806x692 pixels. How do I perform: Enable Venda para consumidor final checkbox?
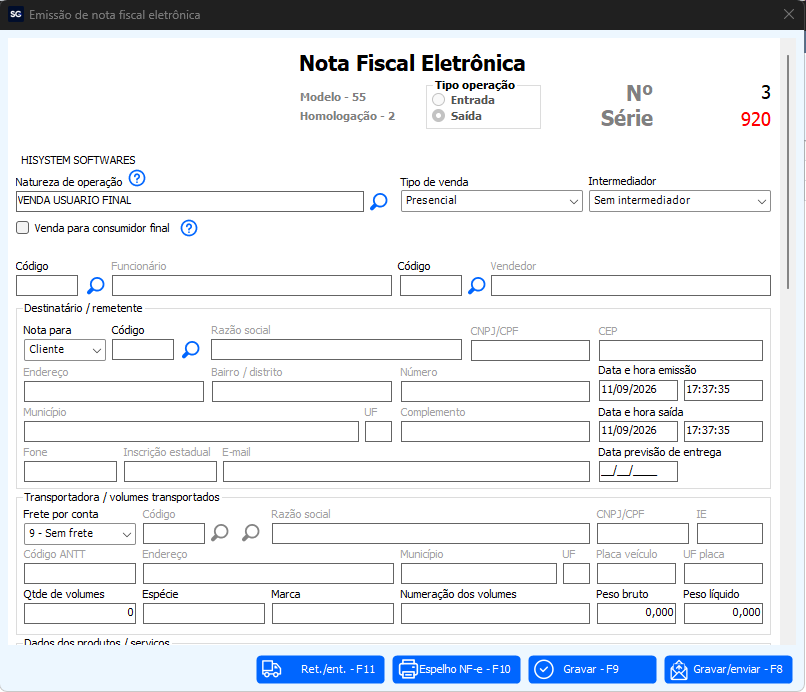pyautogui.click(x=23, y=228)
